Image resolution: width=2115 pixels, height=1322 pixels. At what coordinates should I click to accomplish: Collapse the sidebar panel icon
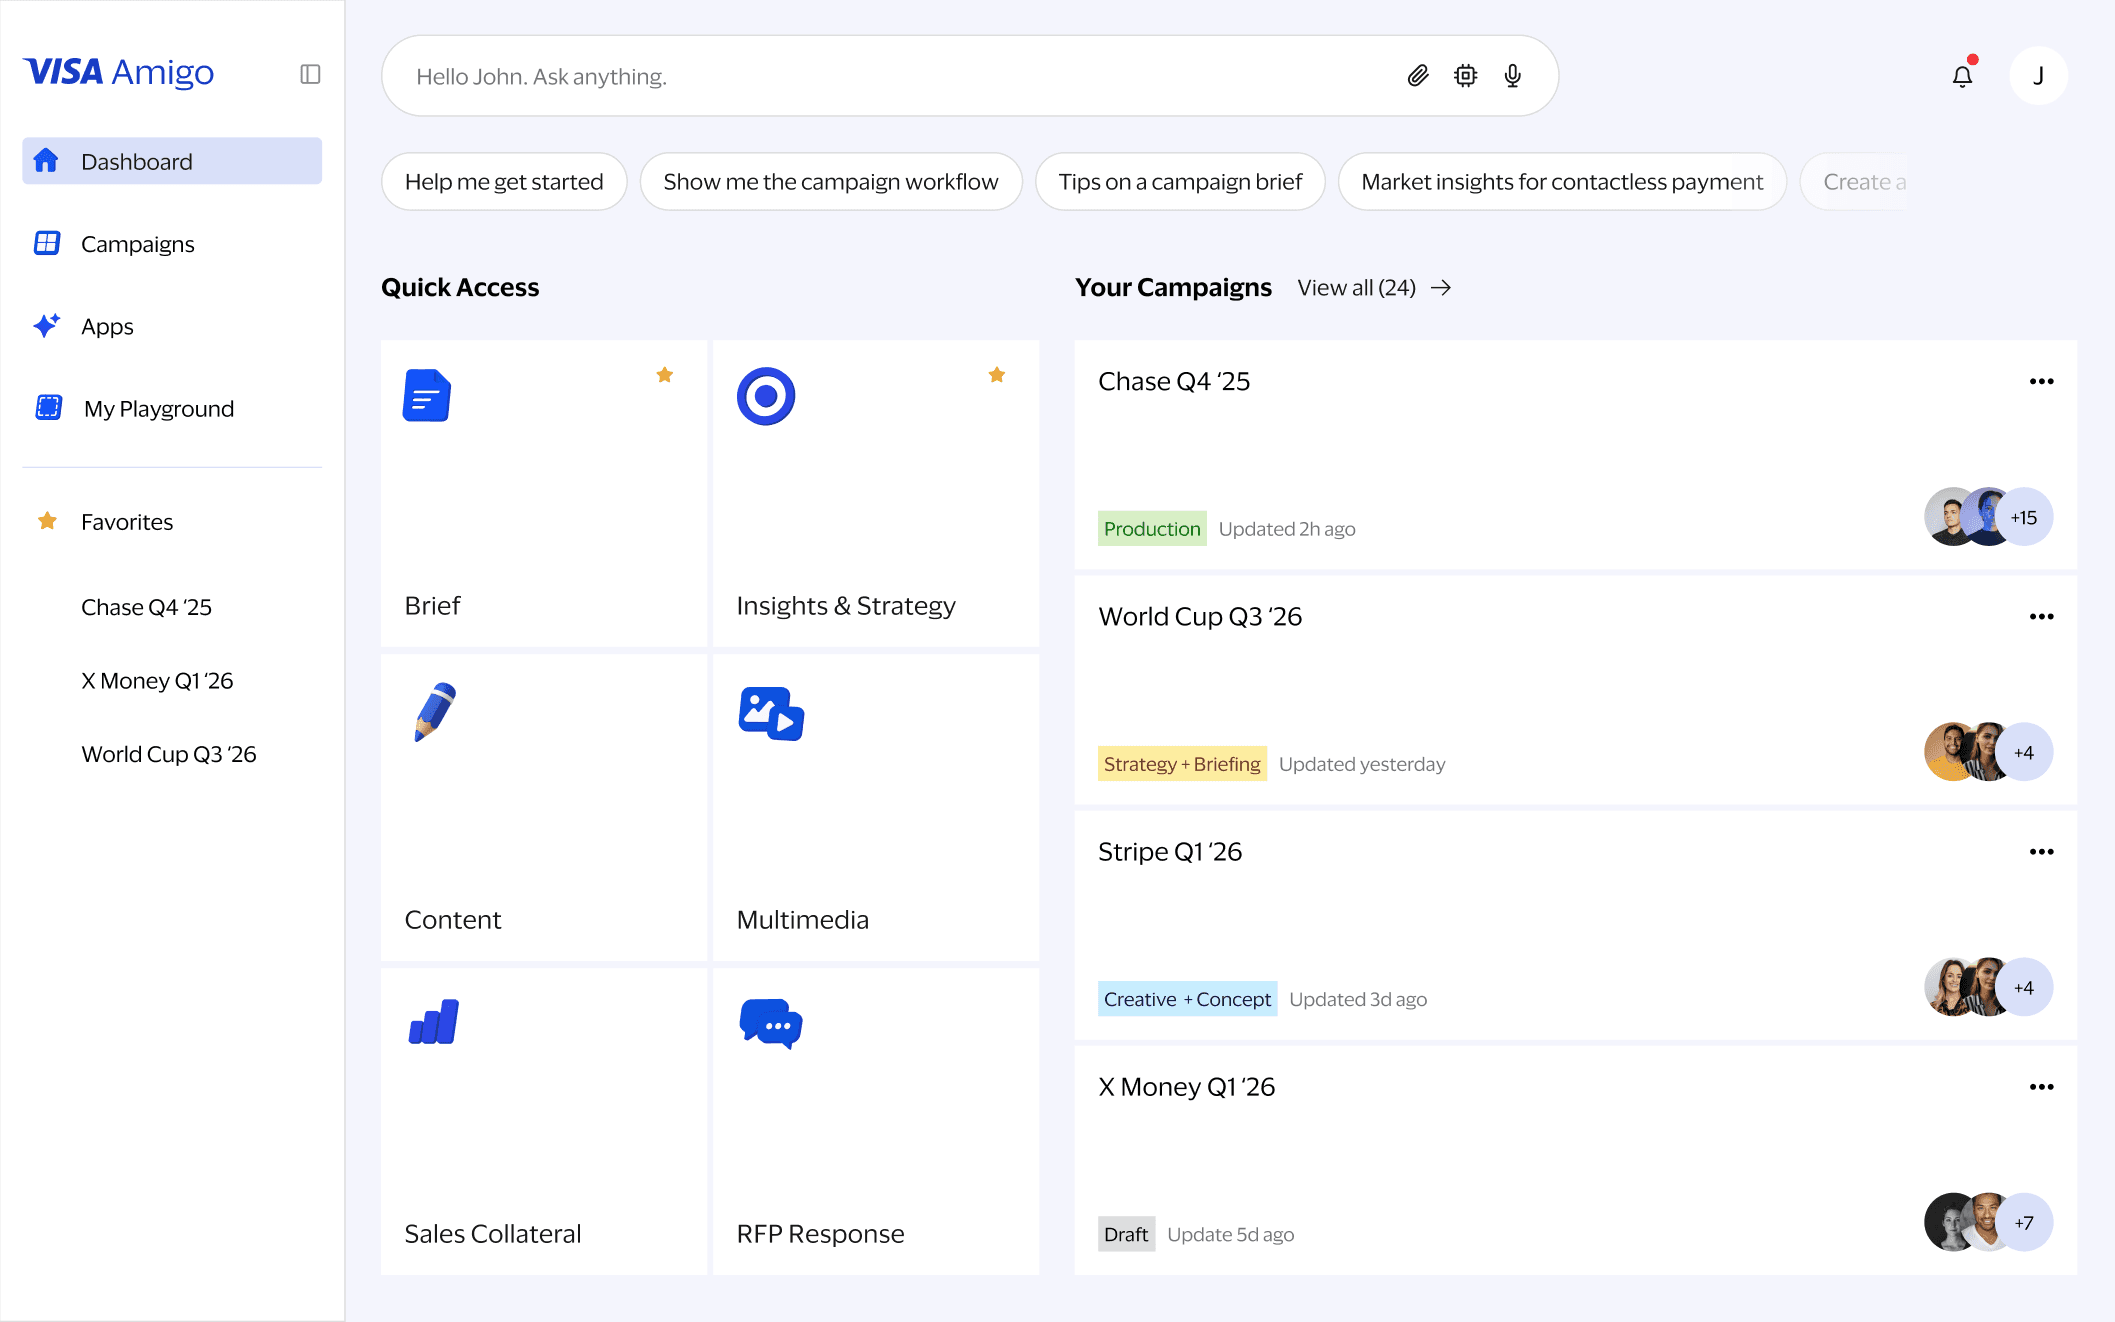[x=310, y=74]
